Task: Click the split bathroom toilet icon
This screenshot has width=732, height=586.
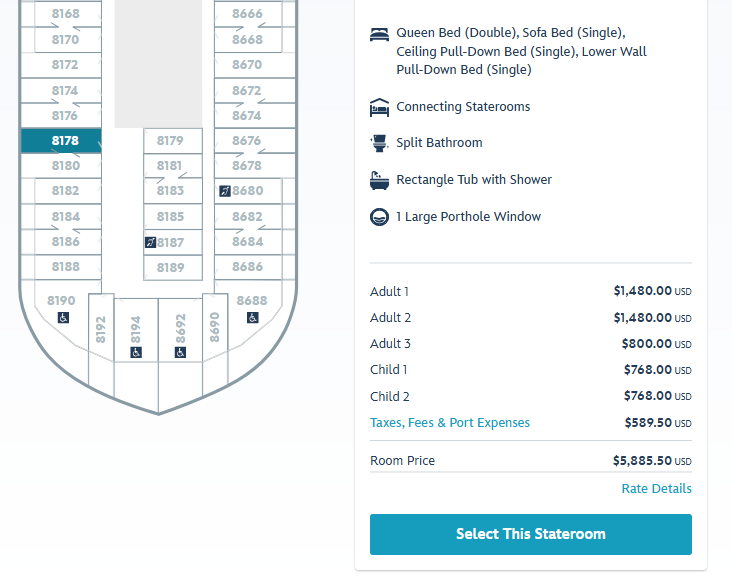Action: 379,143
